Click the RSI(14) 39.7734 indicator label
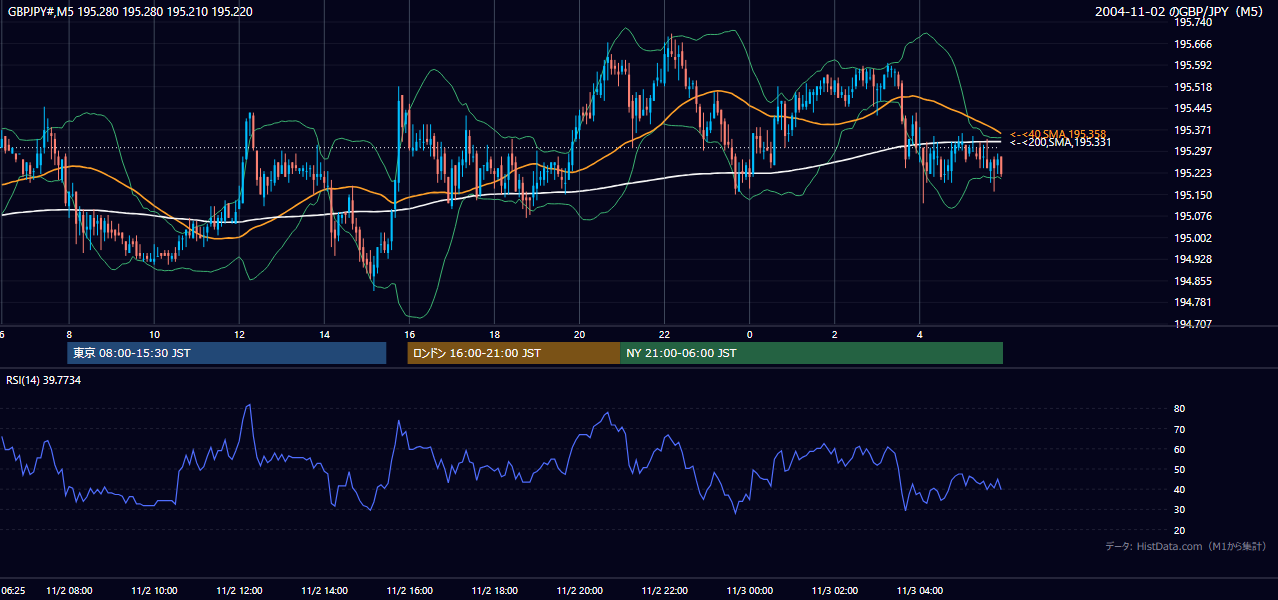This screenshot has height=600, width=1278. (44, 380)
